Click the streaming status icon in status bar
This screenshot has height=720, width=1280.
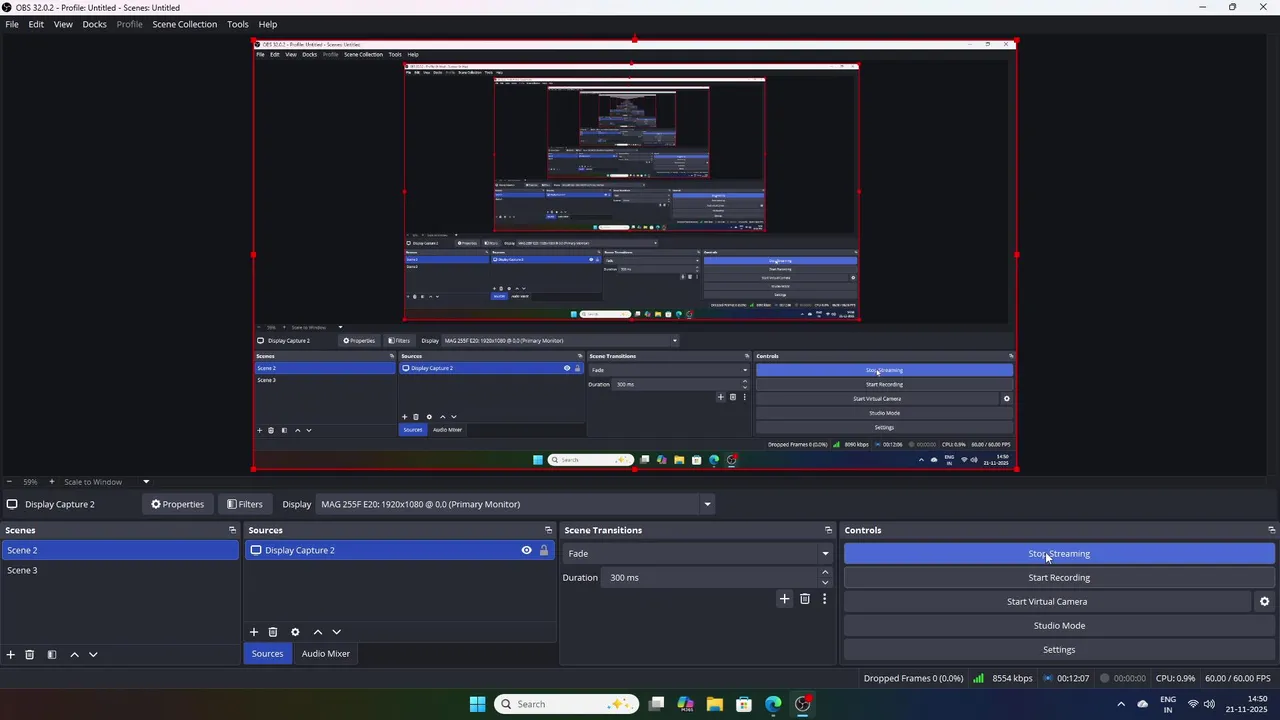coord(1047,678)
